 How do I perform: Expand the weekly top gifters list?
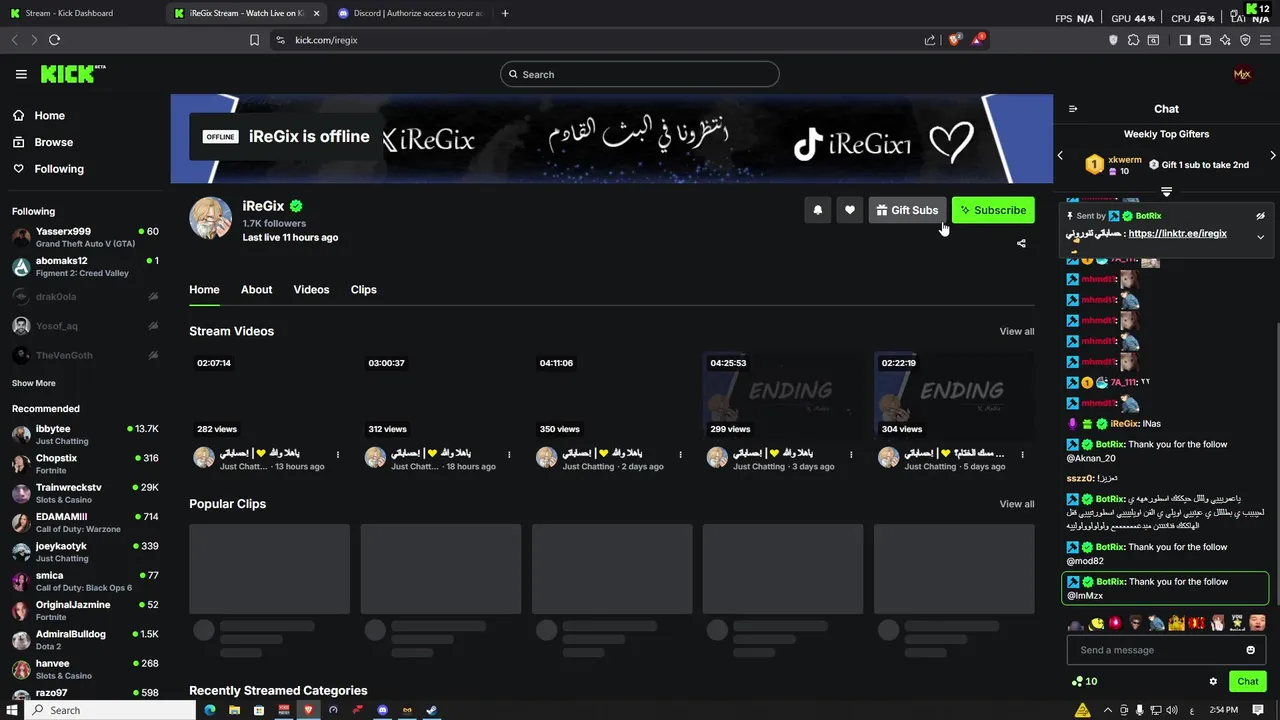[x=1166, y=191]
